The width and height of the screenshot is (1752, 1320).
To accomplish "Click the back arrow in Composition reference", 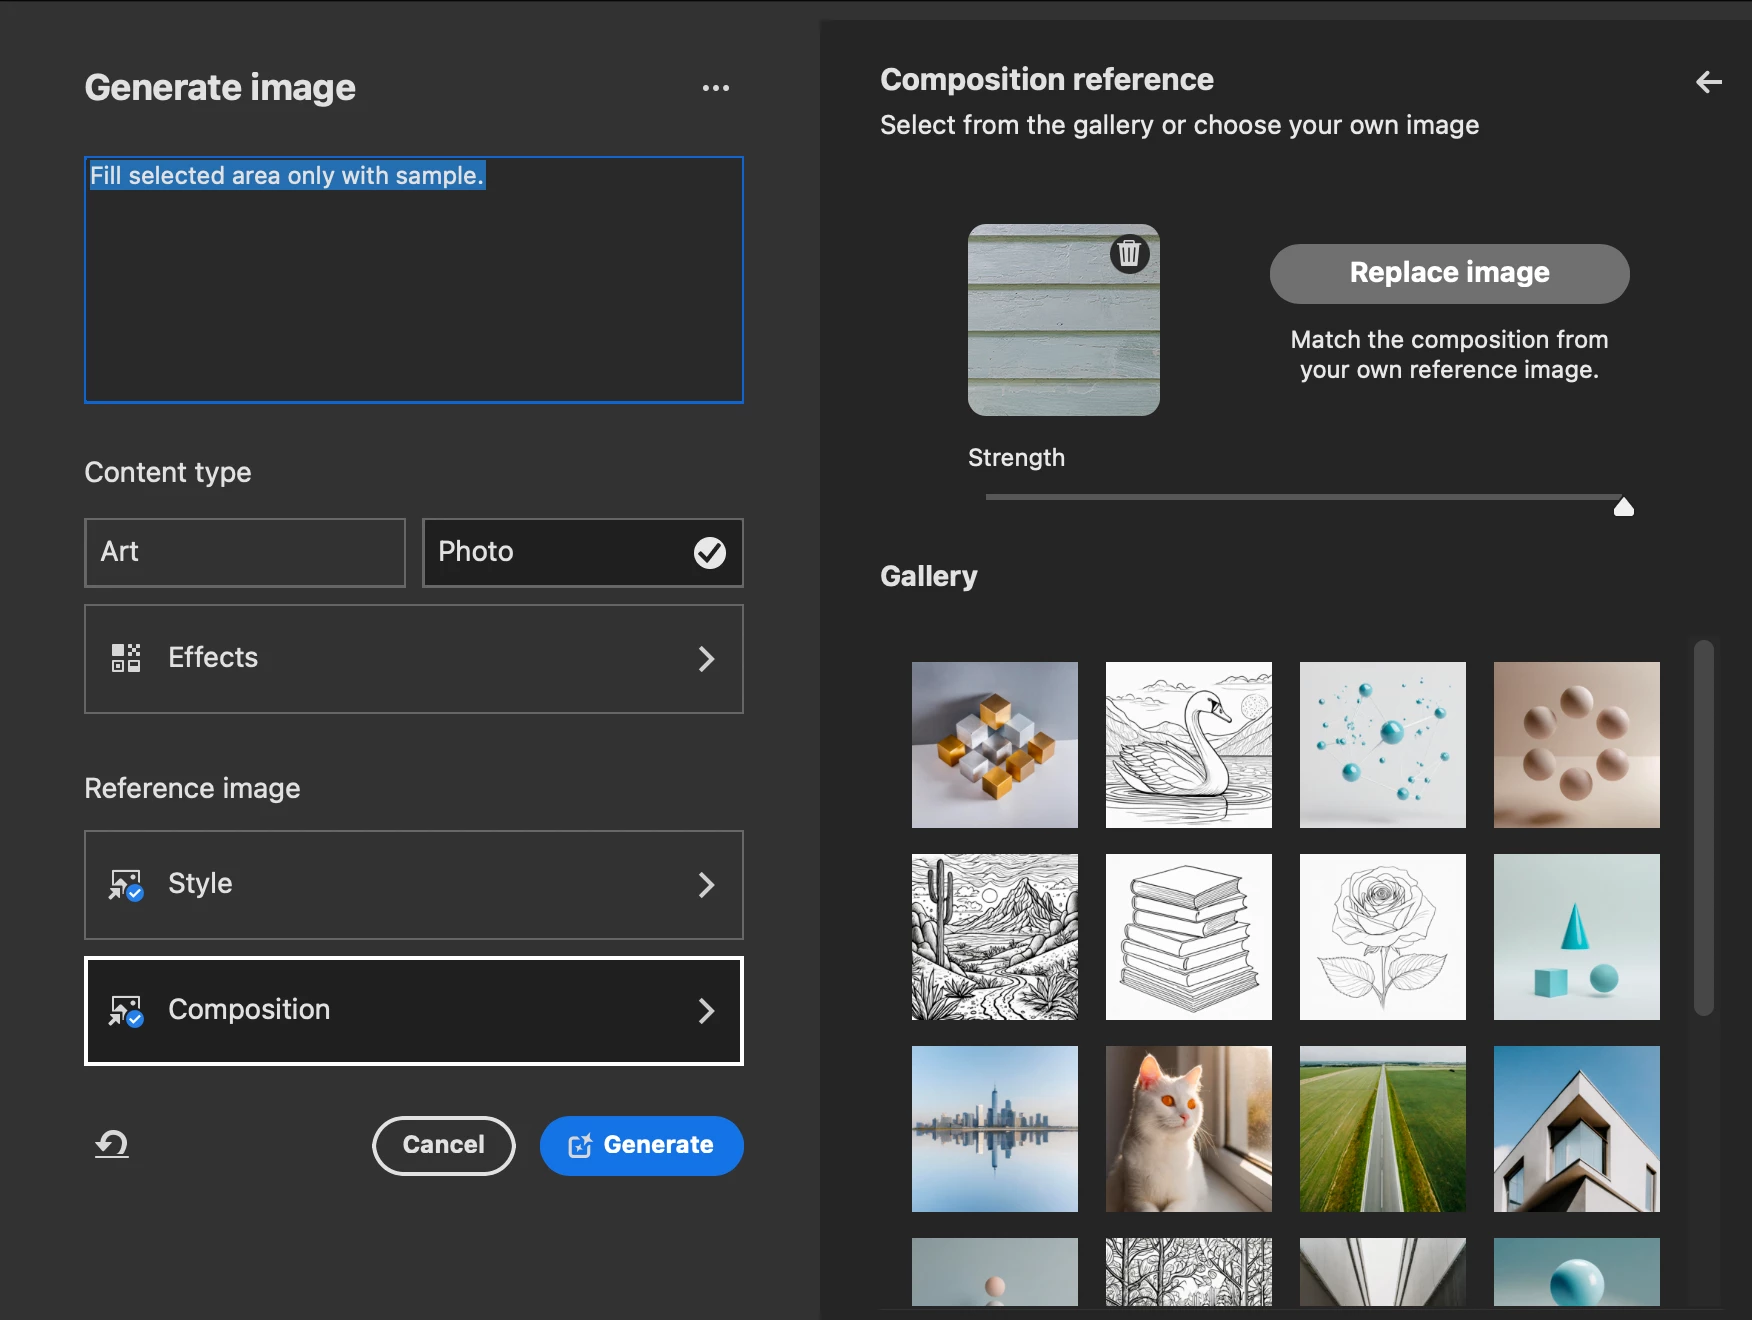I will [x=1709, y=82].
